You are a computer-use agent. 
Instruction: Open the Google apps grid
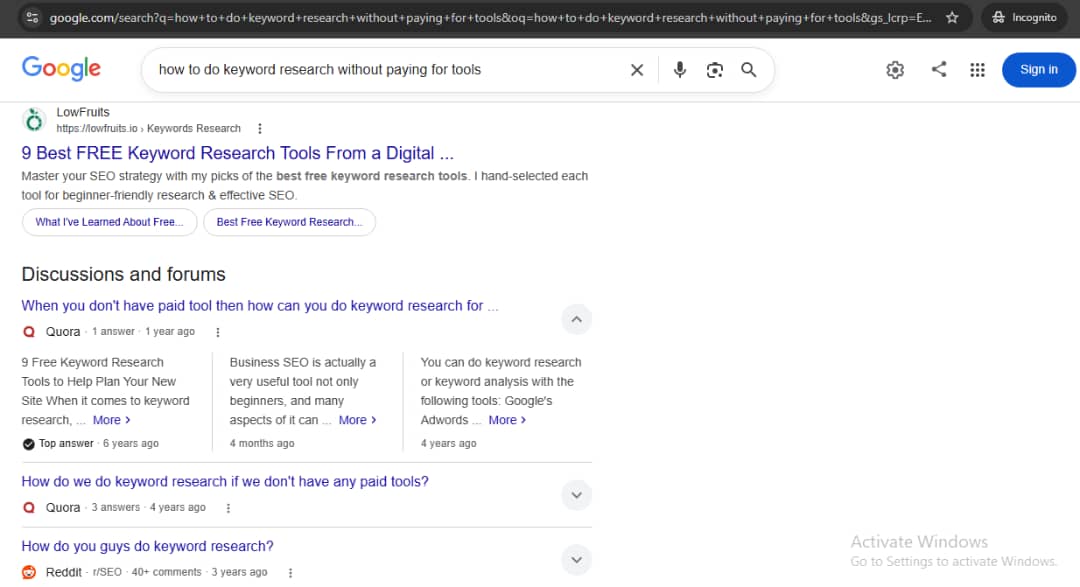tap(977, 70)
